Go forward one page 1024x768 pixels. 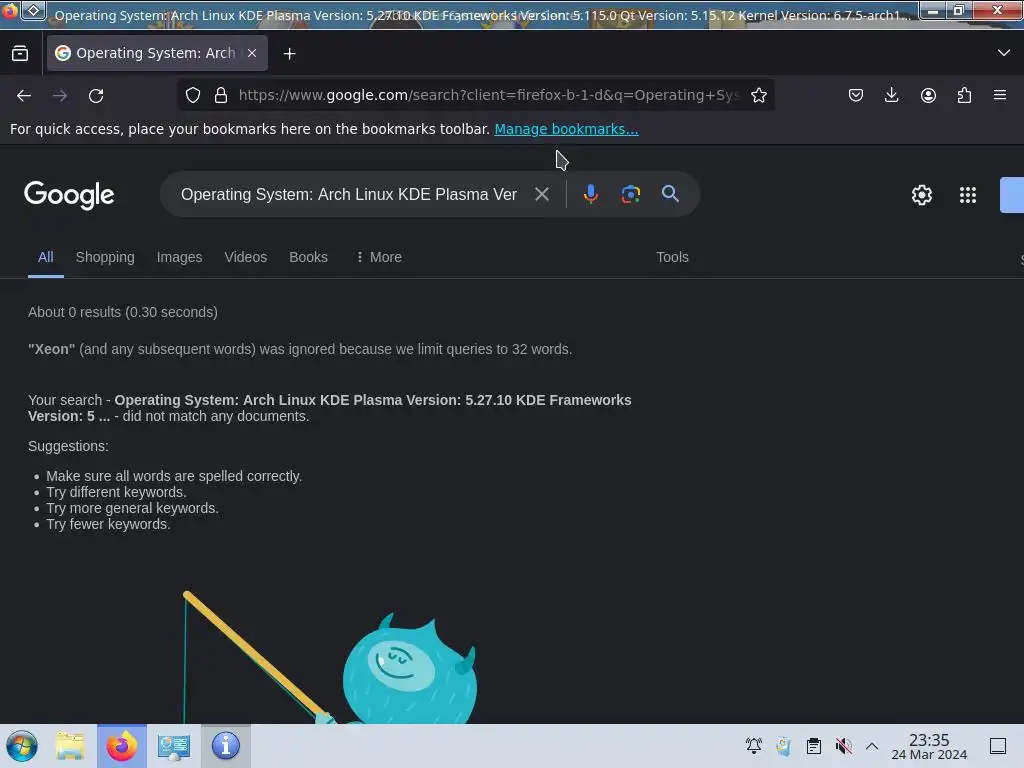tap(60, 95)
